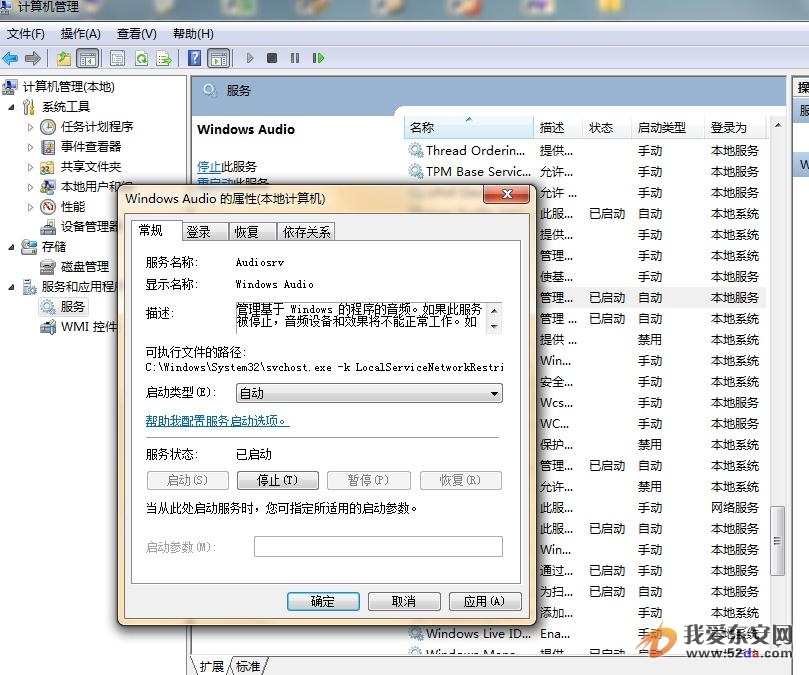Screen dimensions: 809x675
Task: Click the Up one level folder icon
Action: coord(63,58)
